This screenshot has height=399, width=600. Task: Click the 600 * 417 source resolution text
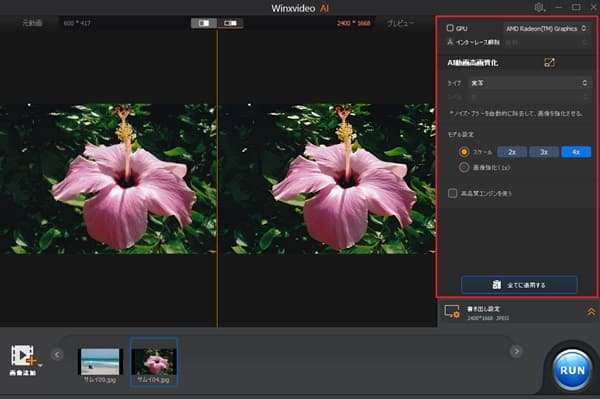pos(77,23)
